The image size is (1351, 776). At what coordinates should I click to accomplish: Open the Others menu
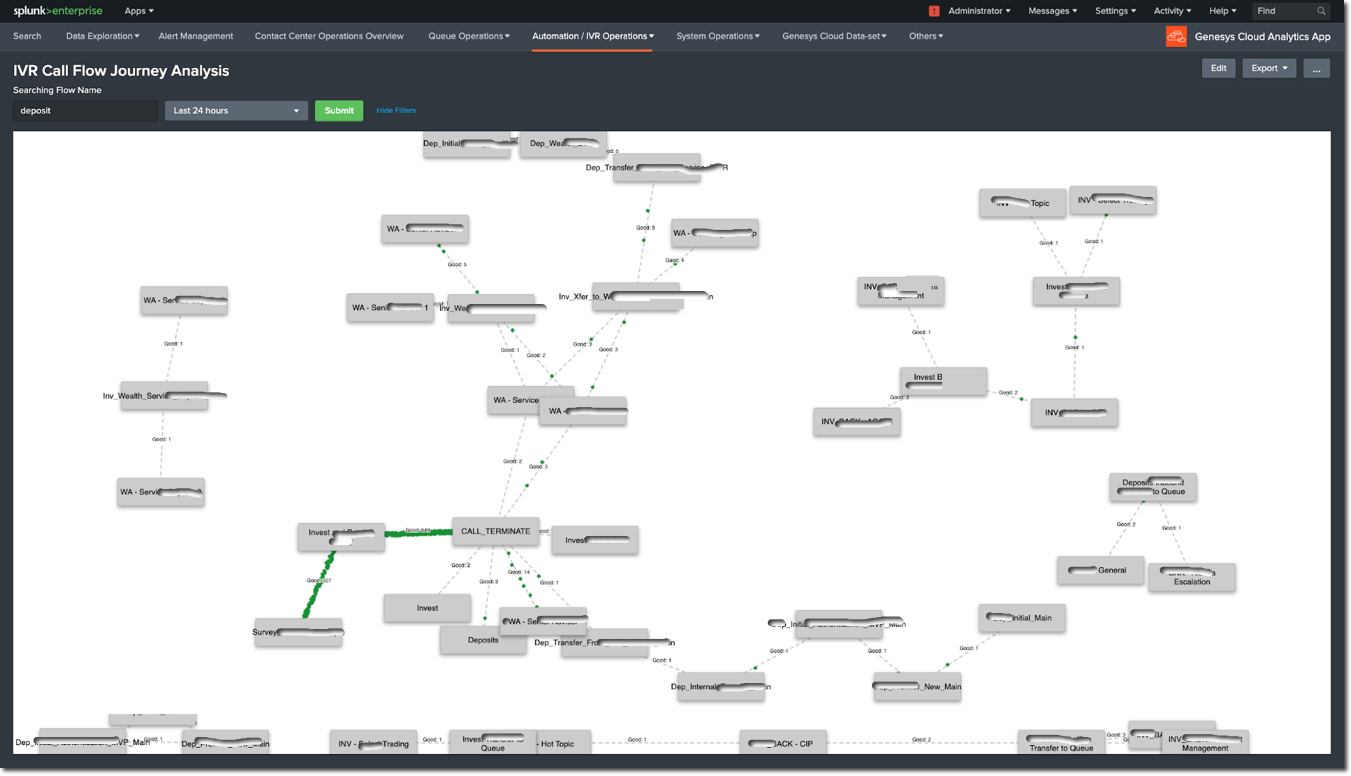coord(926,36)
